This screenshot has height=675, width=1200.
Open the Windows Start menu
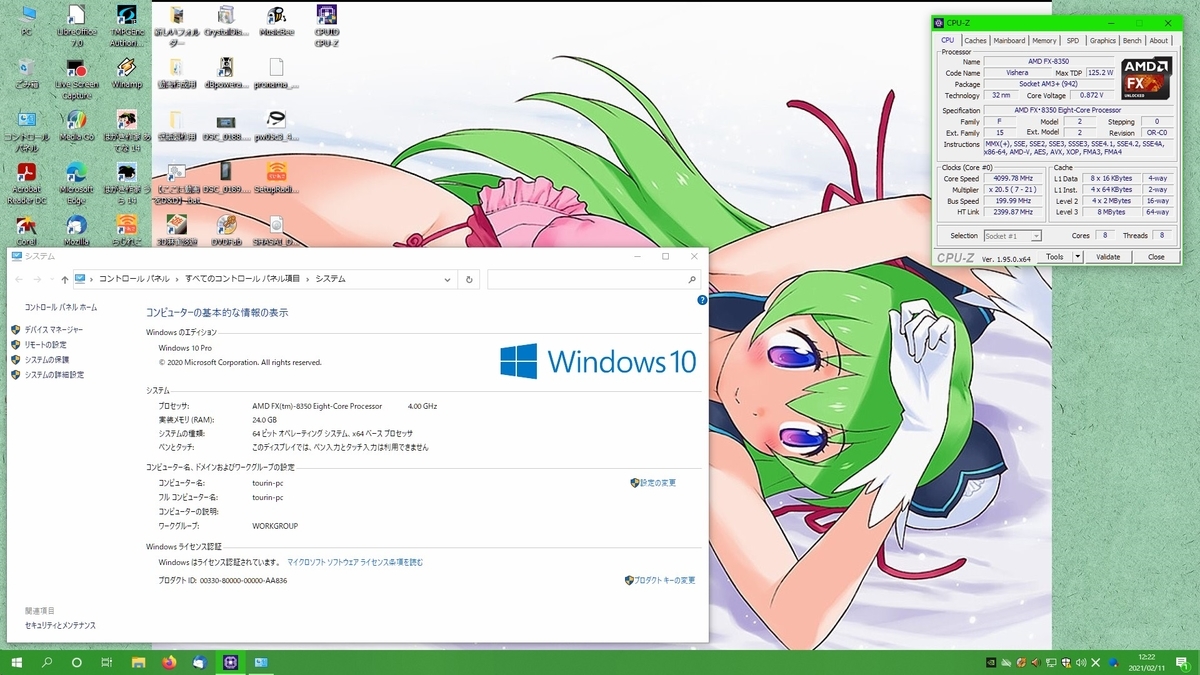tap(15, 663)
